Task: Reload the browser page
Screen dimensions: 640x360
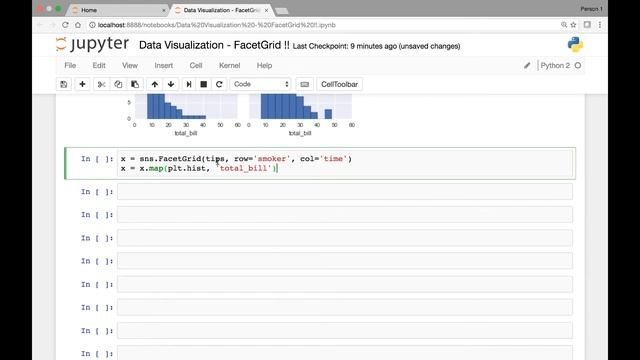Action: pos(65,25)
